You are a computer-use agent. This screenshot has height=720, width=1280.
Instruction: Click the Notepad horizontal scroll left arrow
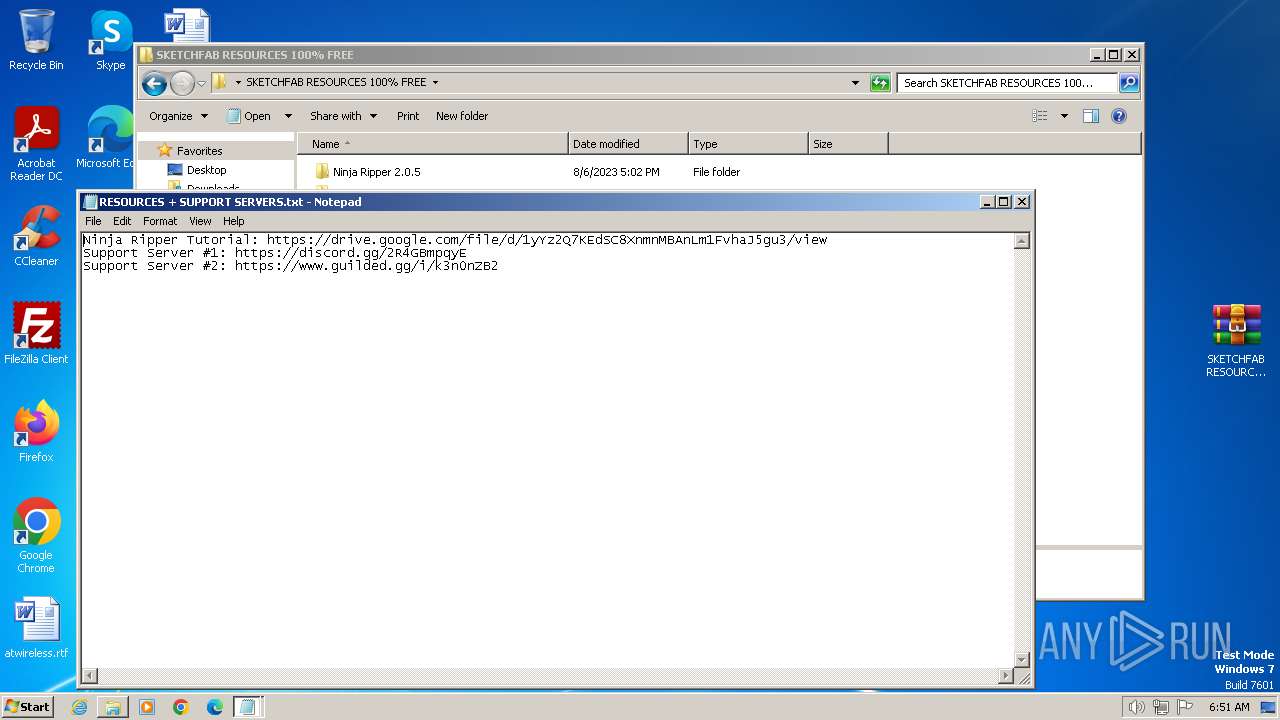(90, 676)
